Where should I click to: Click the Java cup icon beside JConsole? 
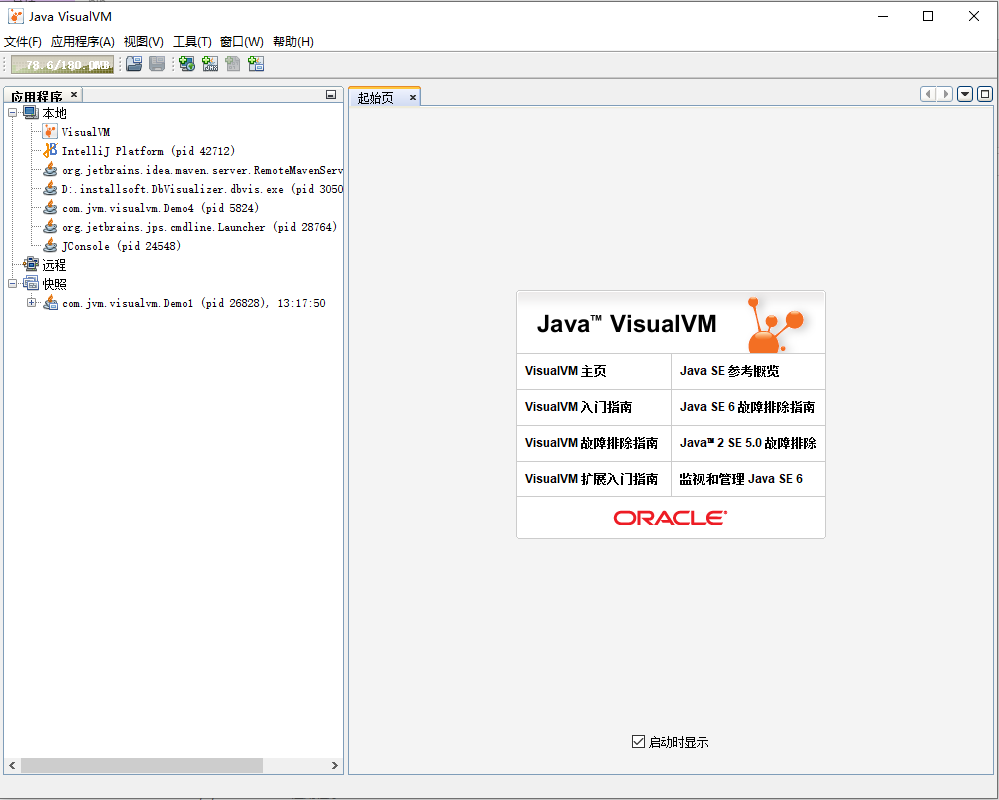(x=50, y=245)
